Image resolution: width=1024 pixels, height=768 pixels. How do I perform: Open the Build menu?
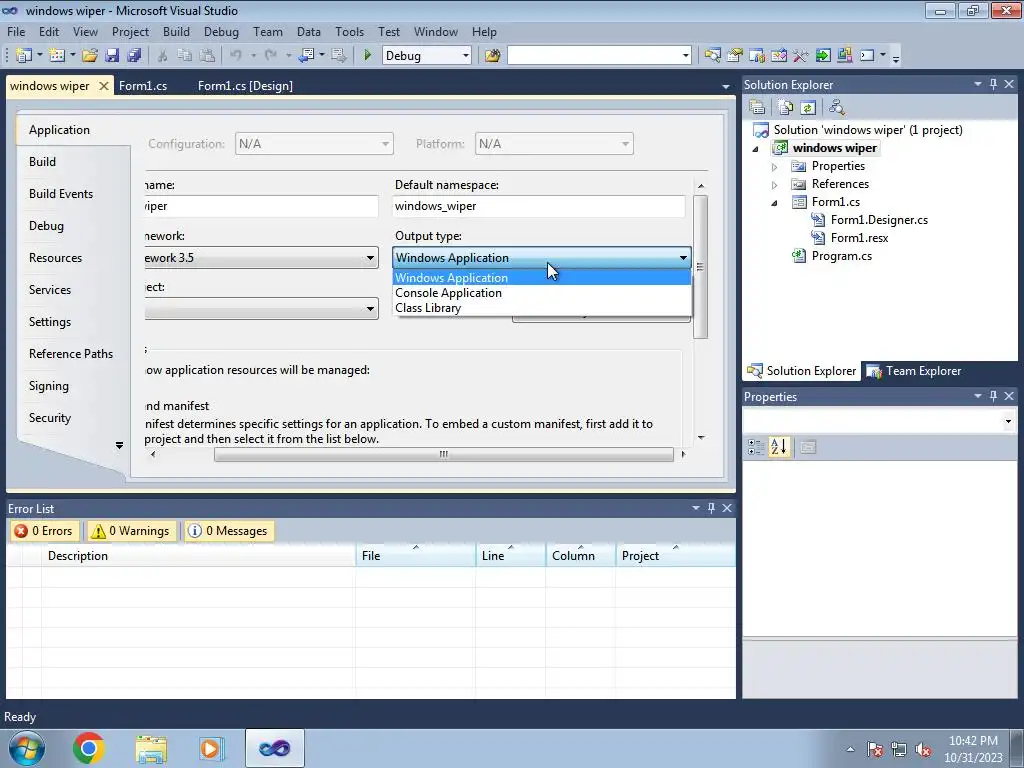(x=176, y=31)
